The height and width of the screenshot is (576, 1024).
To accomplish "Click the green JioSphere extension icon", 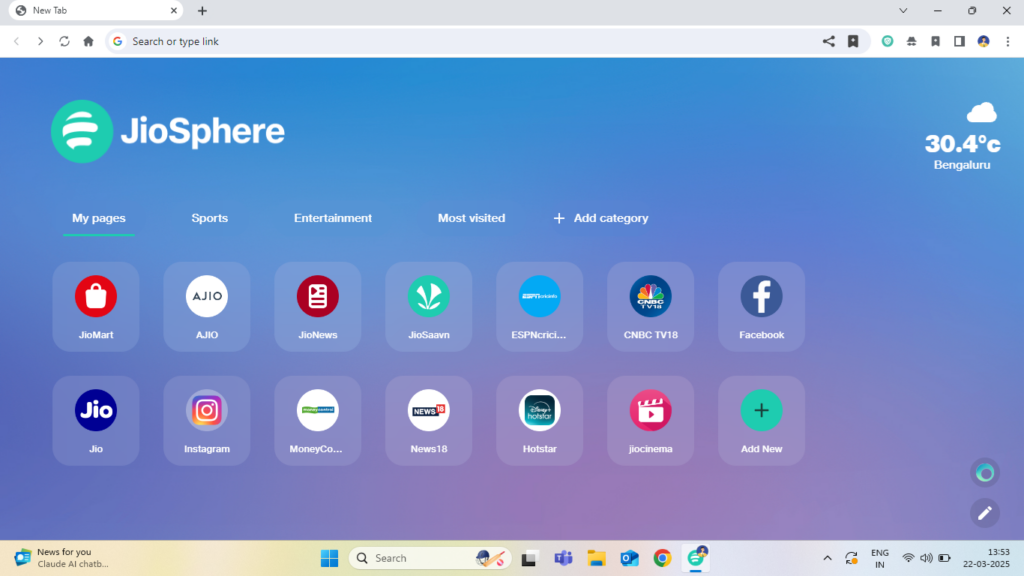I will click(888, 41).
